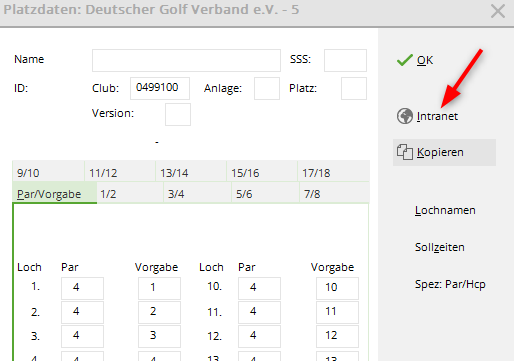Click the Platz input field
This screenshot has width=514, height=361.
pos(354,88)
